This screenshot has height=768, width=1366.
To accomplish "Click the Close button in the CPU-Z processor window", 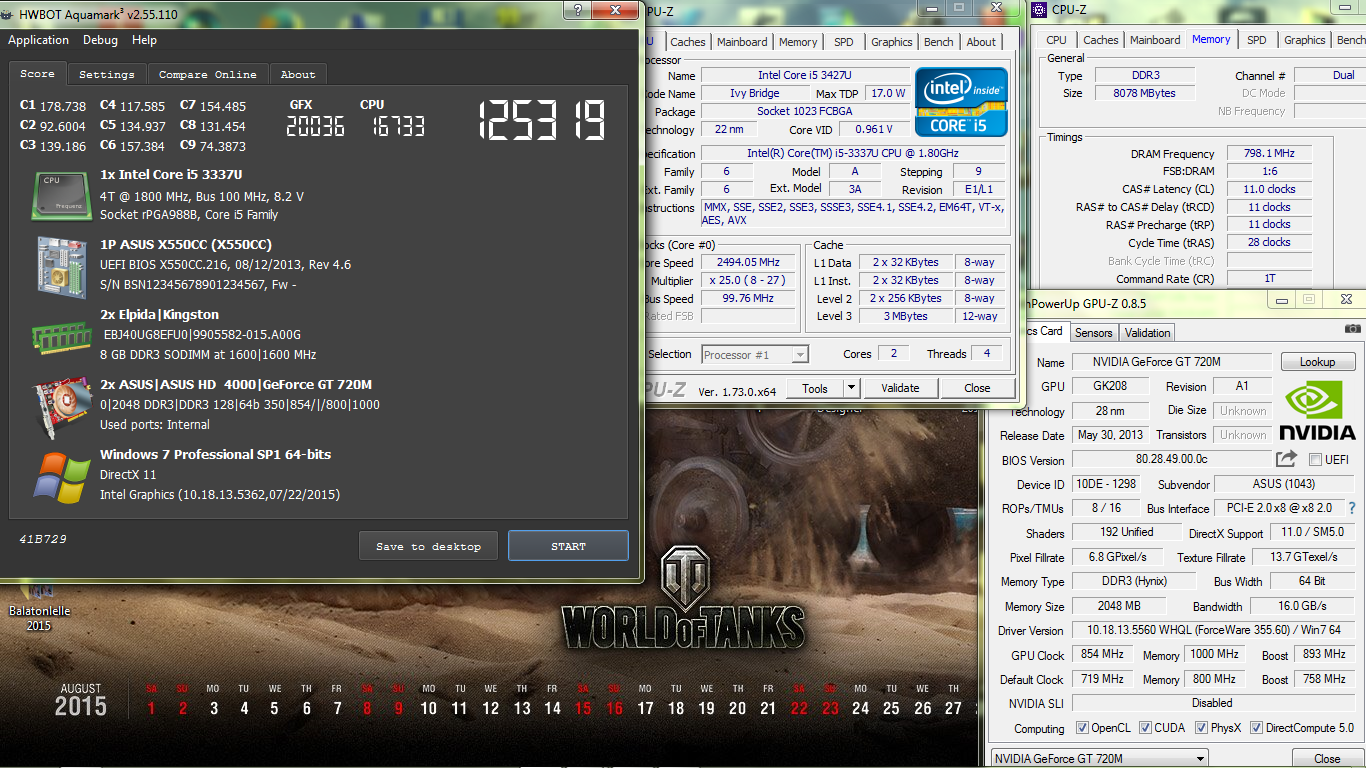I will [x=977, y=388].
